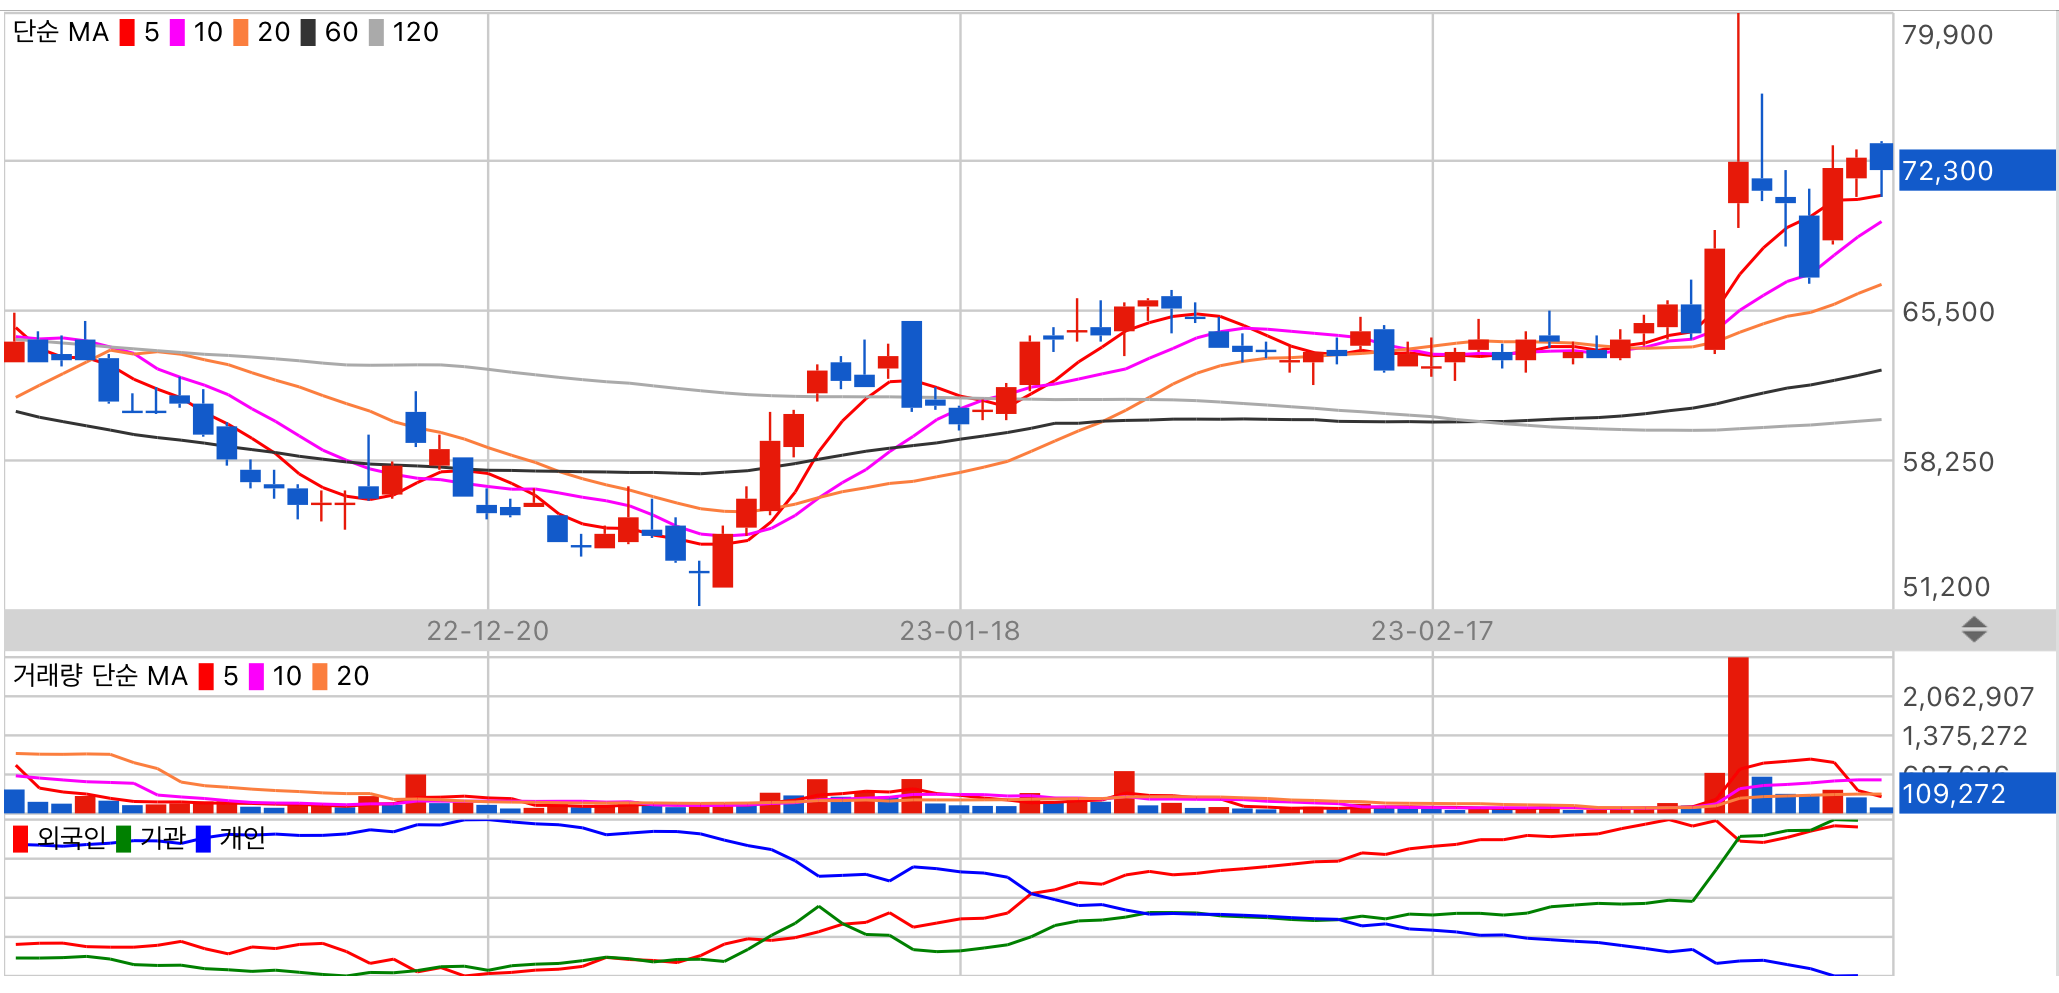Click the '거래량 단순 MA' volume legend label
Screen dimensions: 2059x993
(x=100, y=677)
